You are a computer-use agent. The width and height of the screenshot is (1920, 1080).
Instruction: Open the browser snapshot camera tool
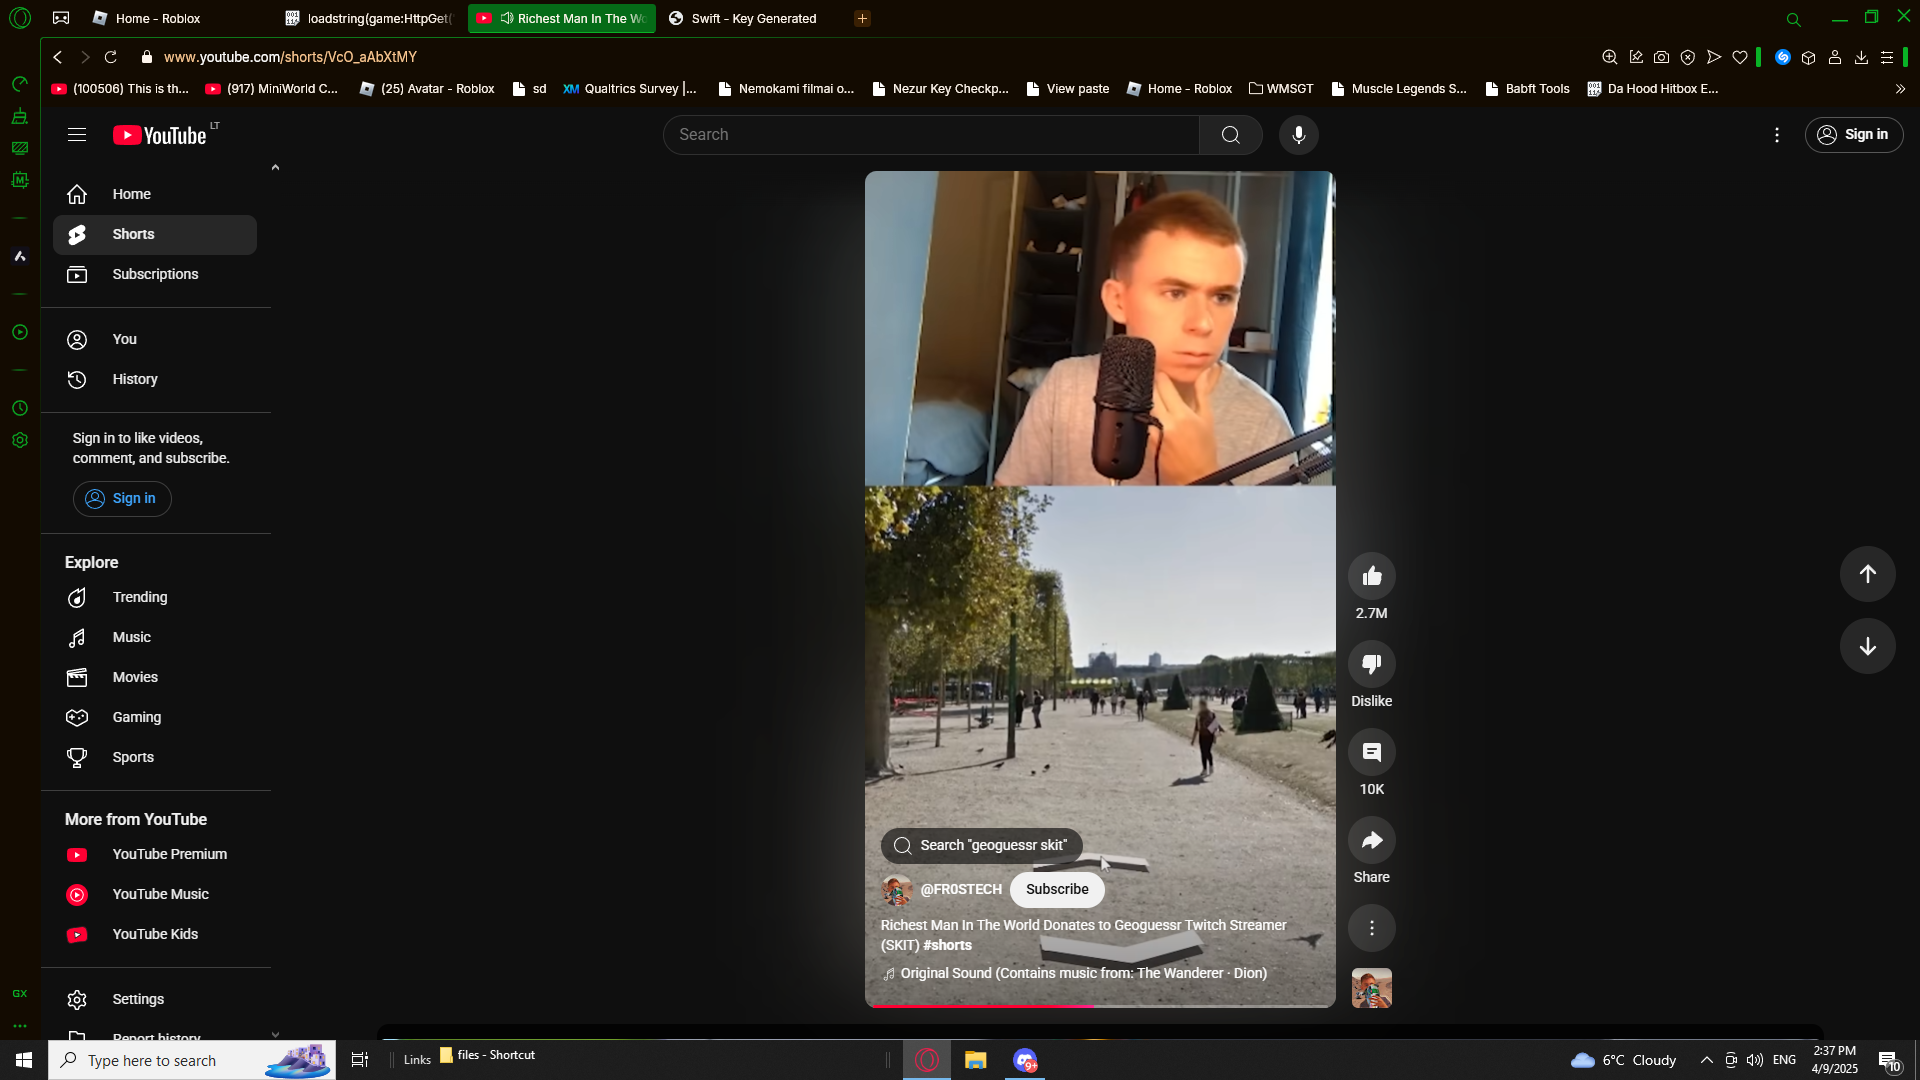click(x=1661, y=57)
